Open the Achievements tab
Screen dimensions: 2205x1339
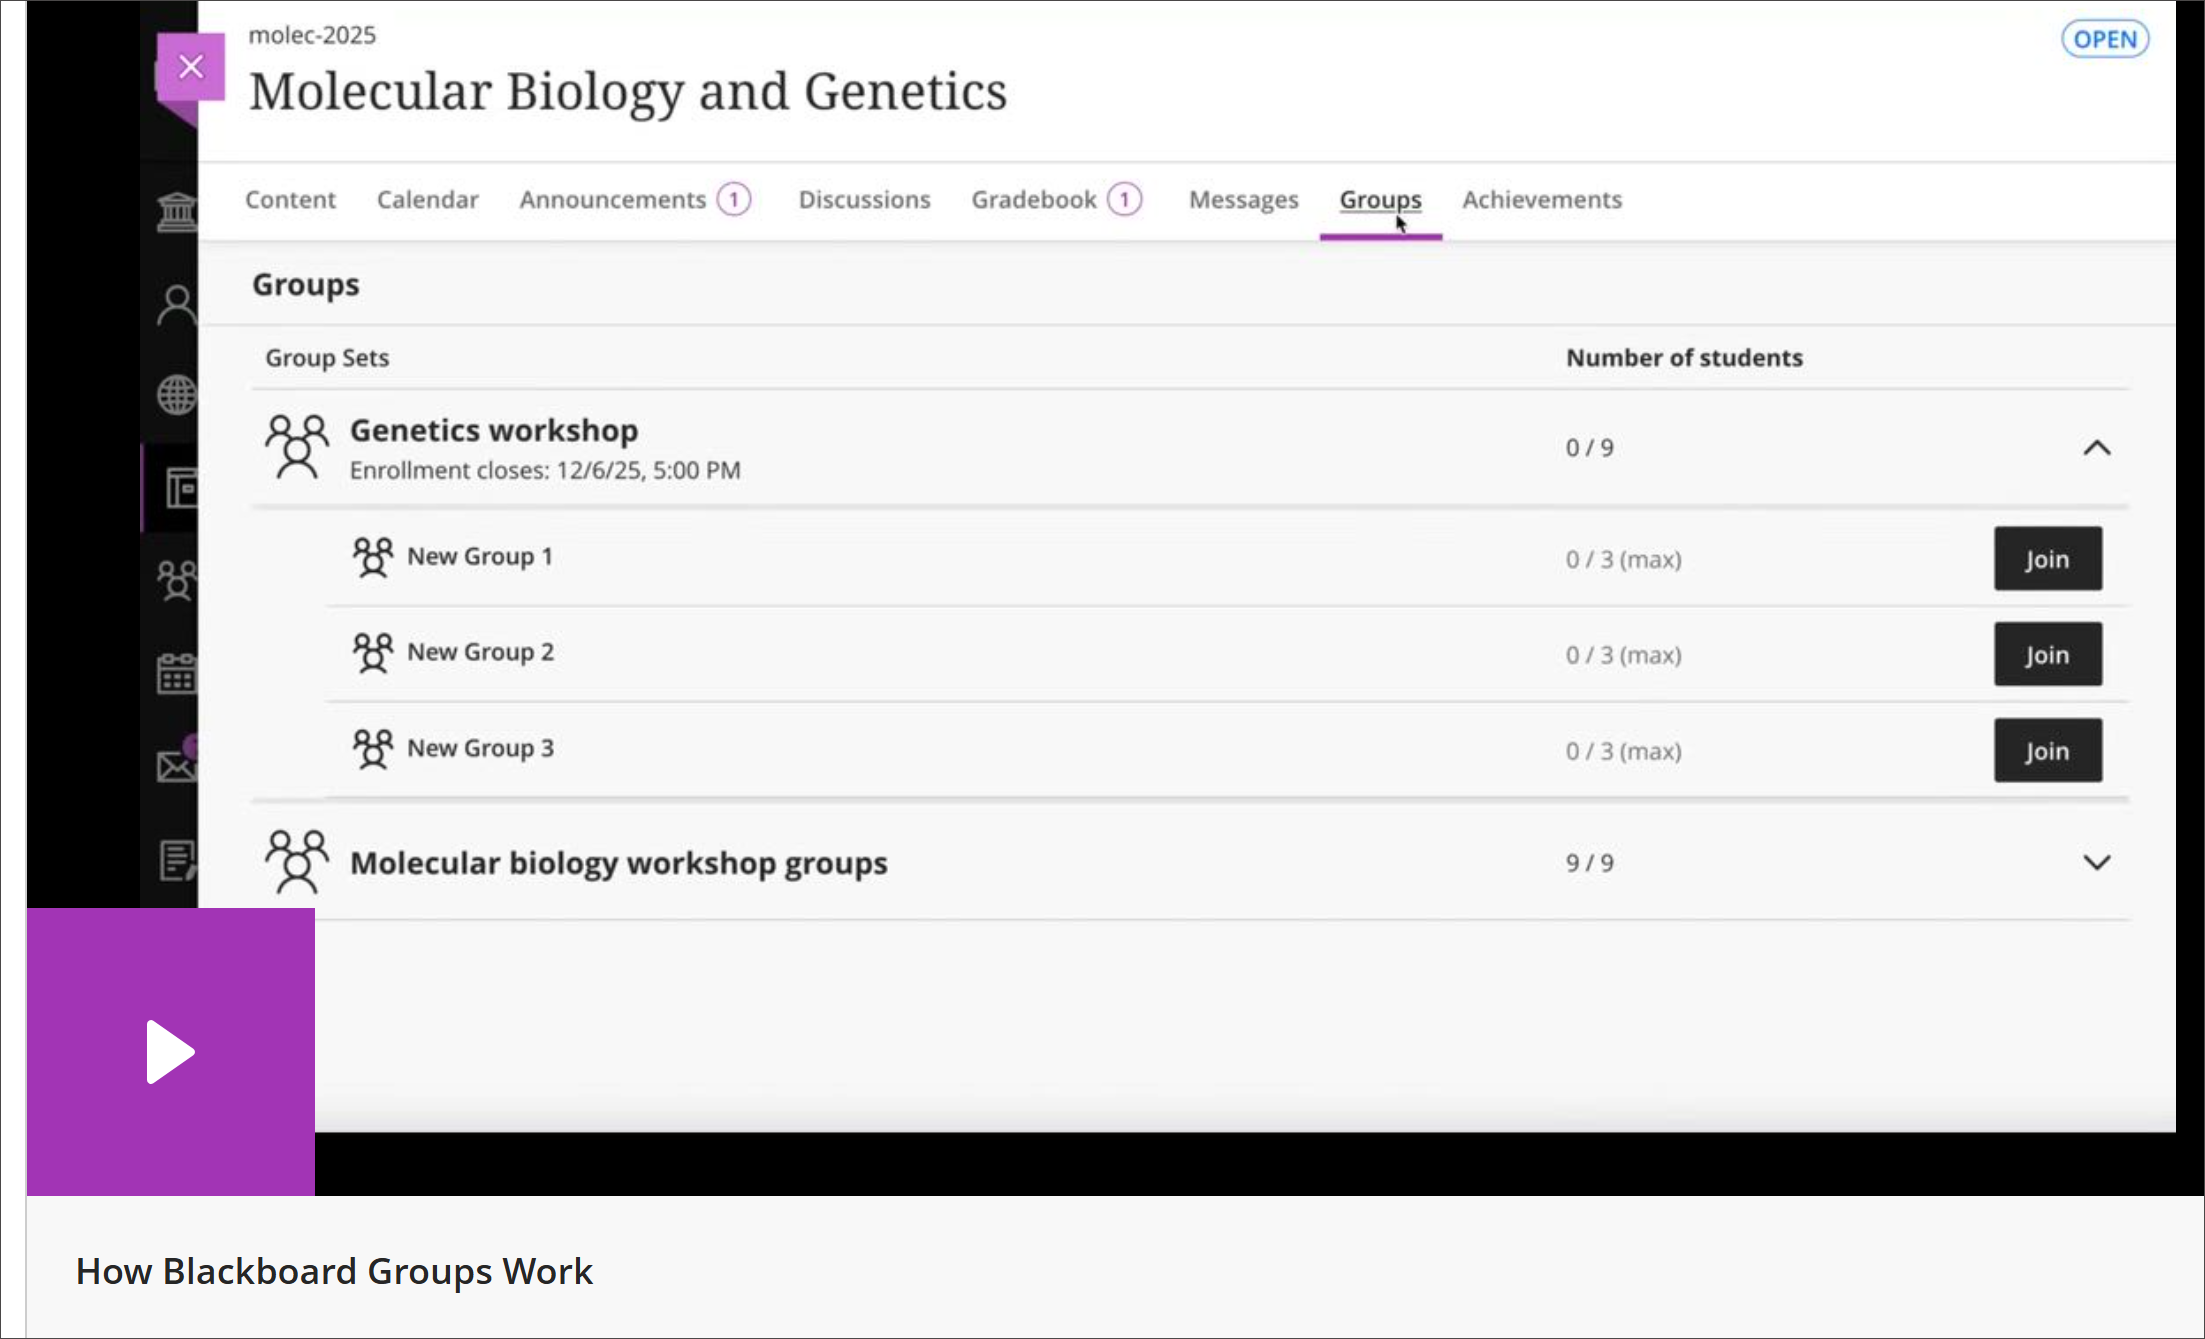[1541, 199]
